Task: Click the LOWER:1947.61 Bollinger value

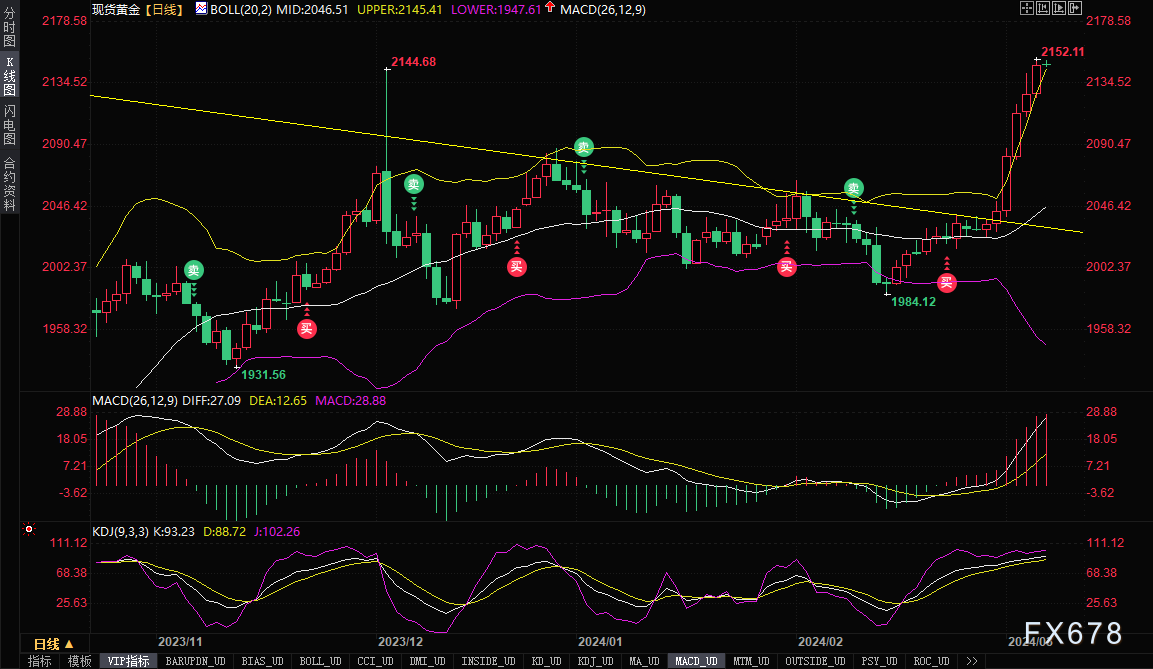Action: [496, 10]
